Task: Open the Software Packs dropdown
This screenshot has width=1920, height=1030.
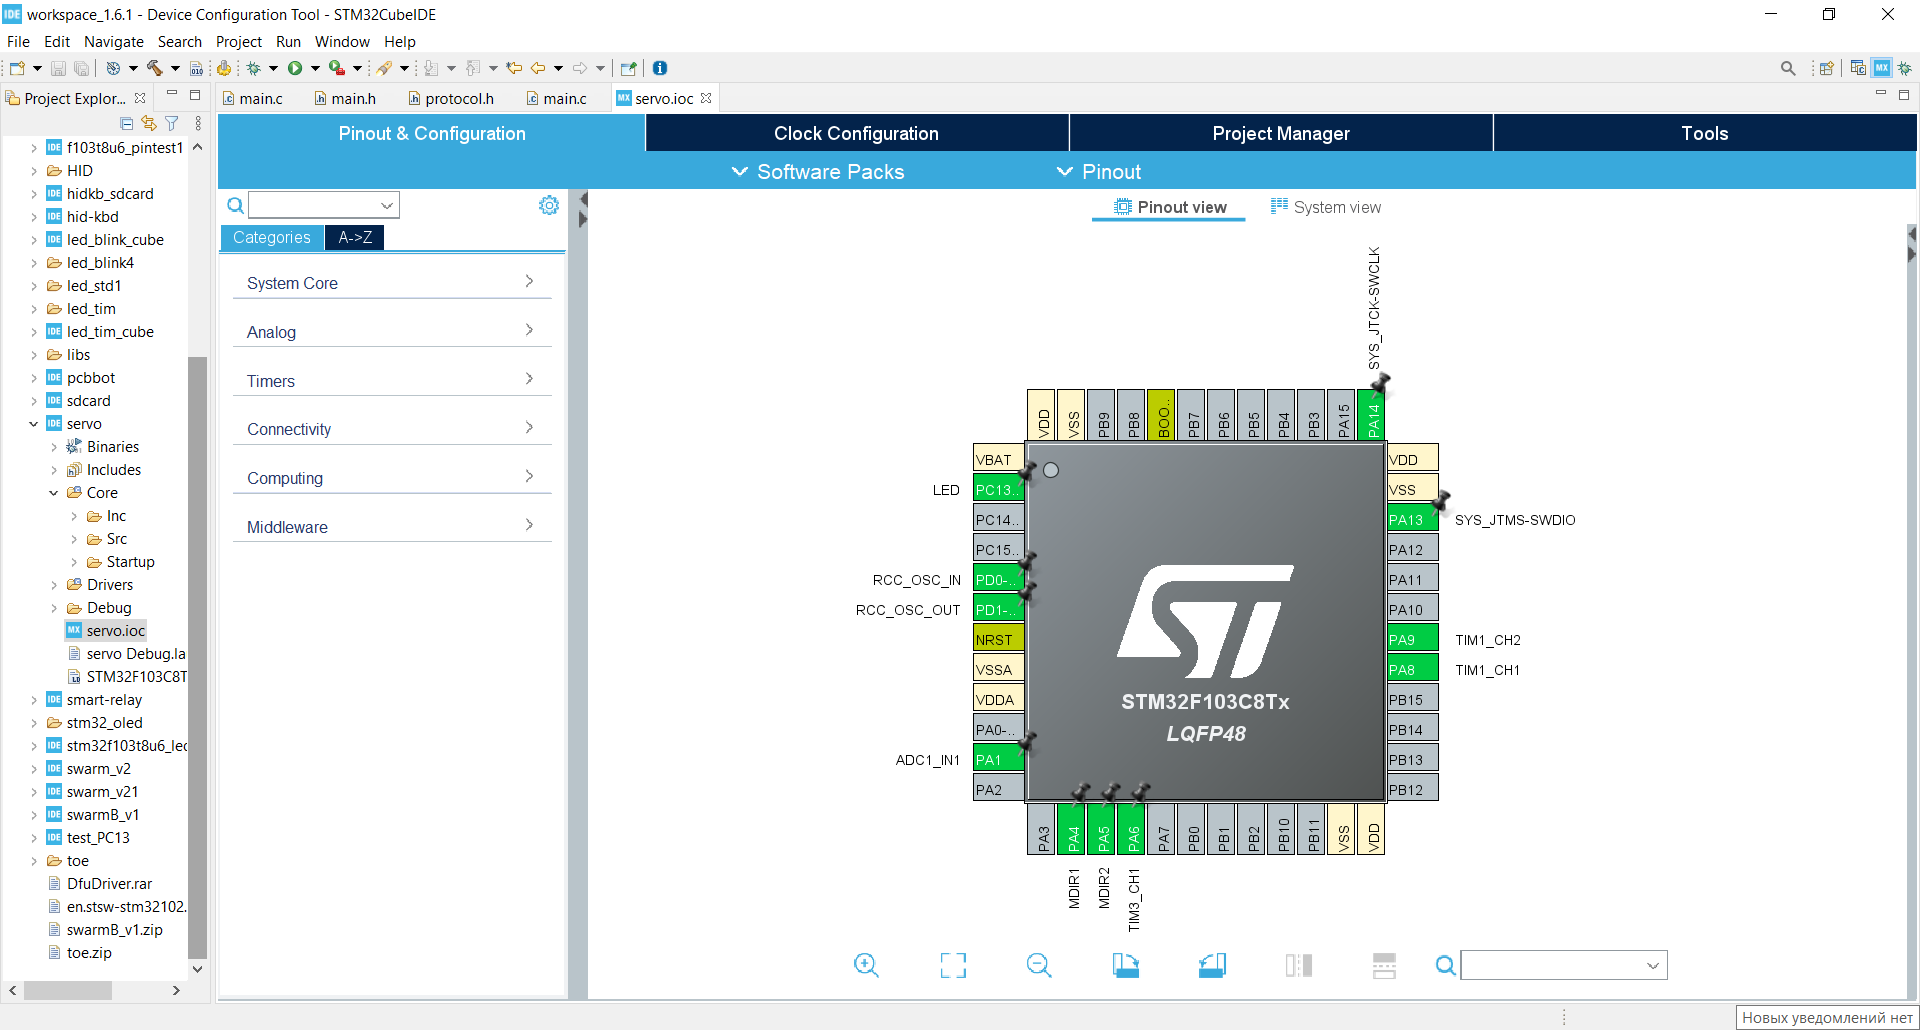Action: click(x=818, y=172)
